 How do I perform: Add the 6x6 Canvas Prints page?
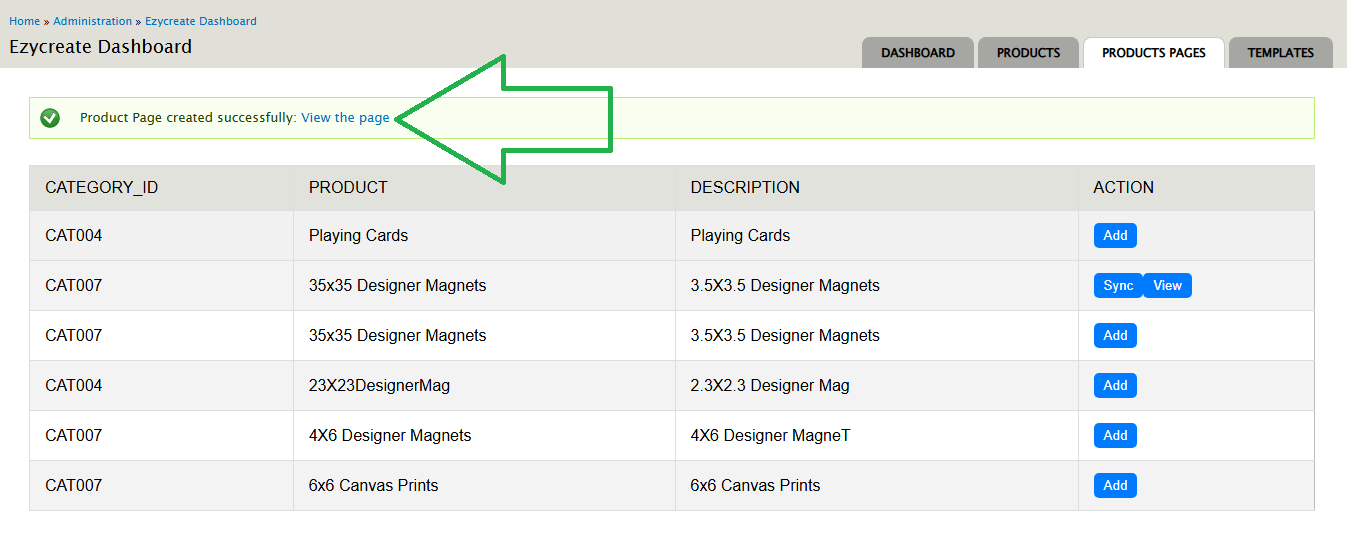1115,486
